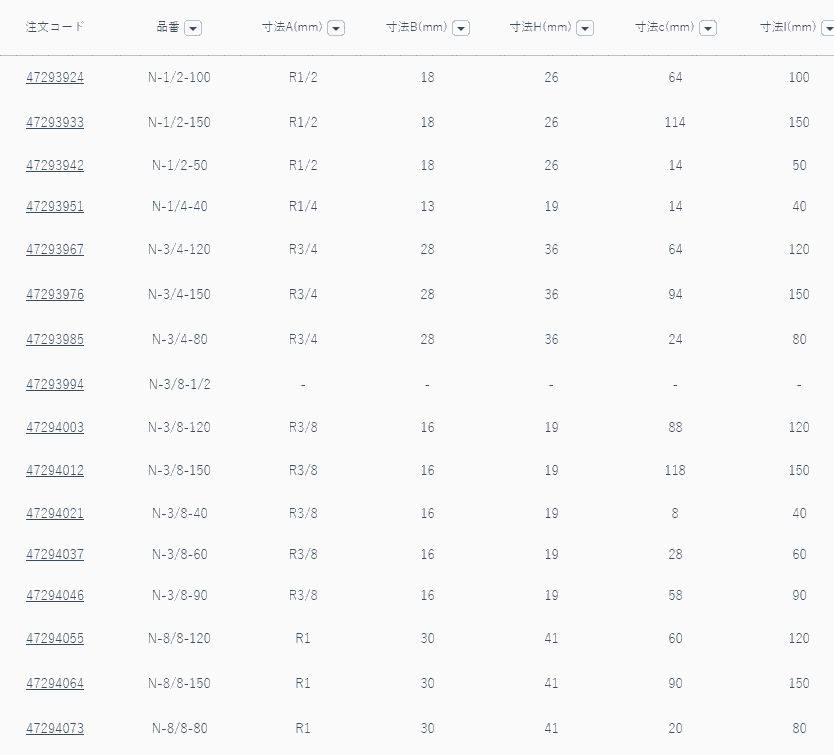The height and width of the screenshot is (755, 834).
Task: Click the 47294012 order code
Action: pos(55,471)
